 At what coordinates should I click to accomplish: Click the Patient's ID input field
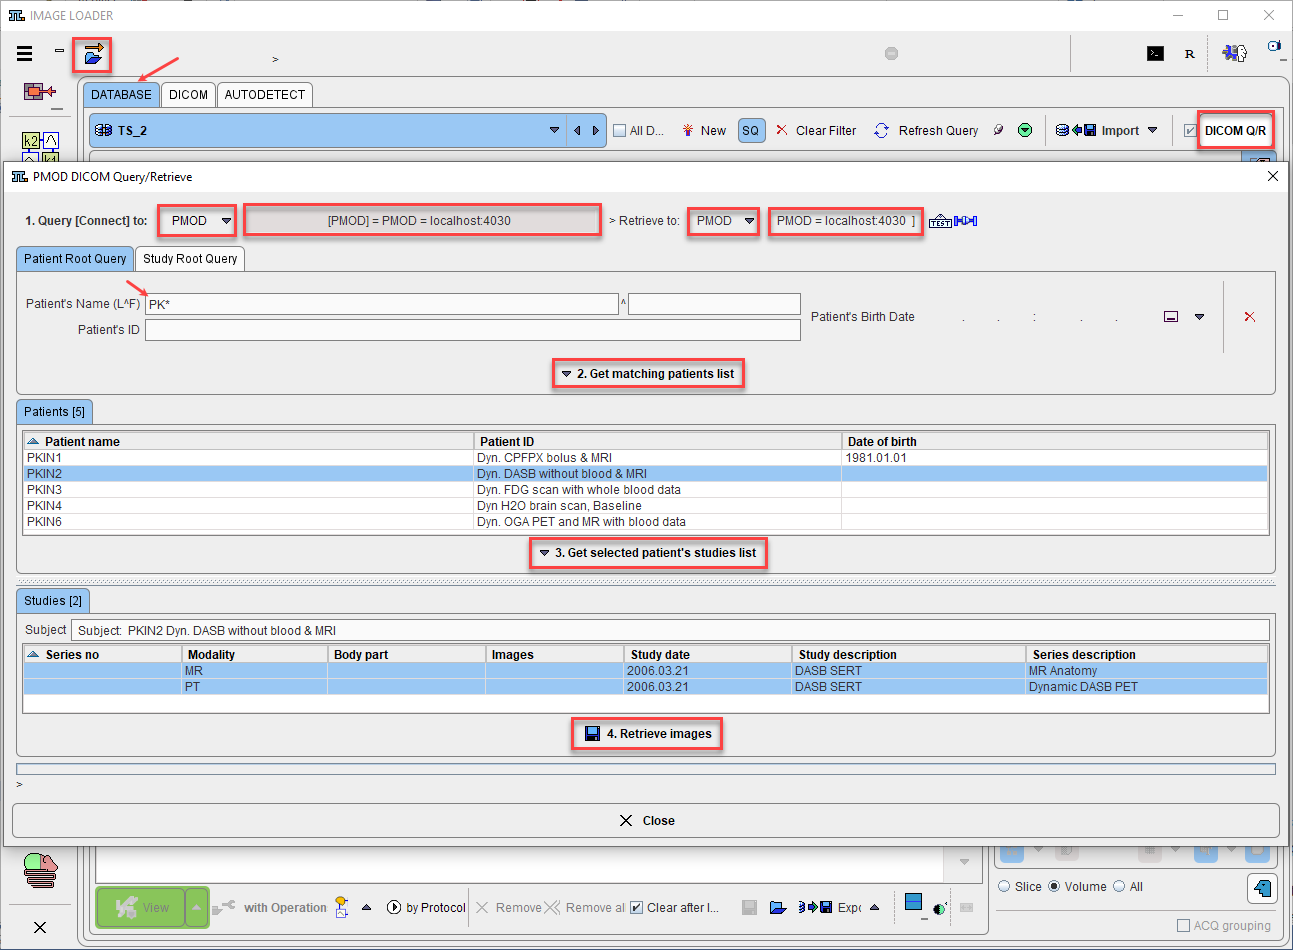click(473, 330)
